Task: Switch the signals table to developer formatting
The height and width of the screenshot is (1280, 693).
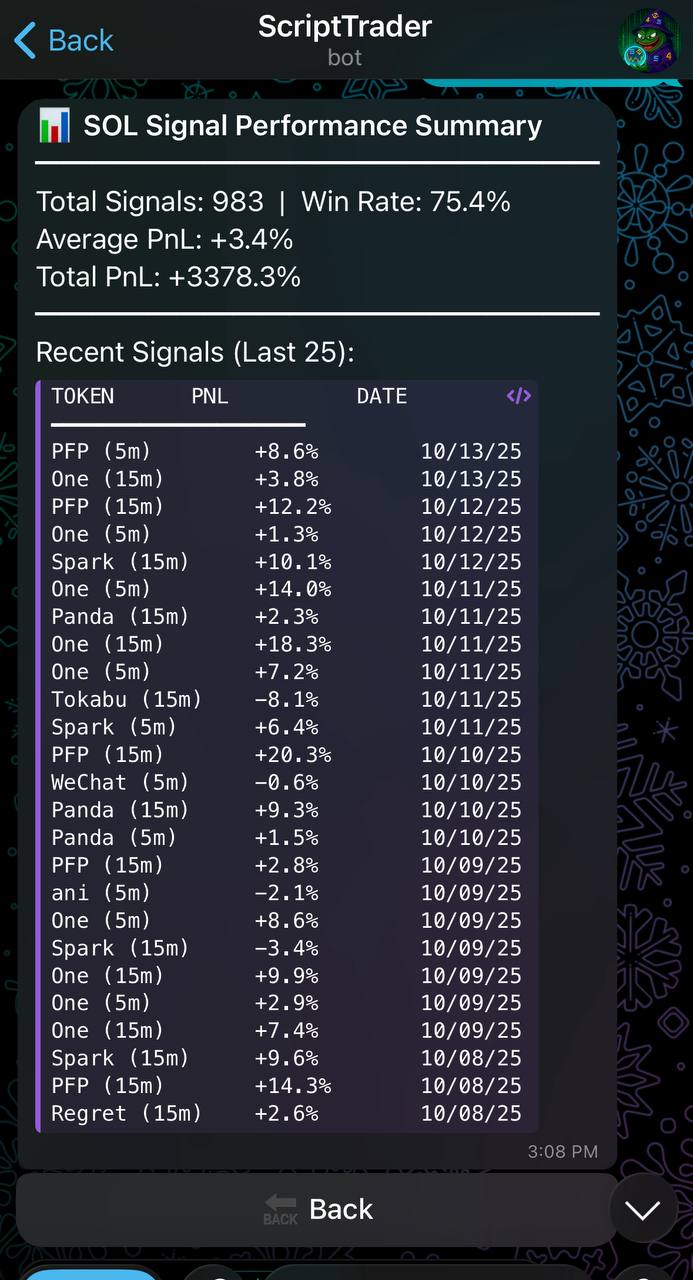Action: 517,396
